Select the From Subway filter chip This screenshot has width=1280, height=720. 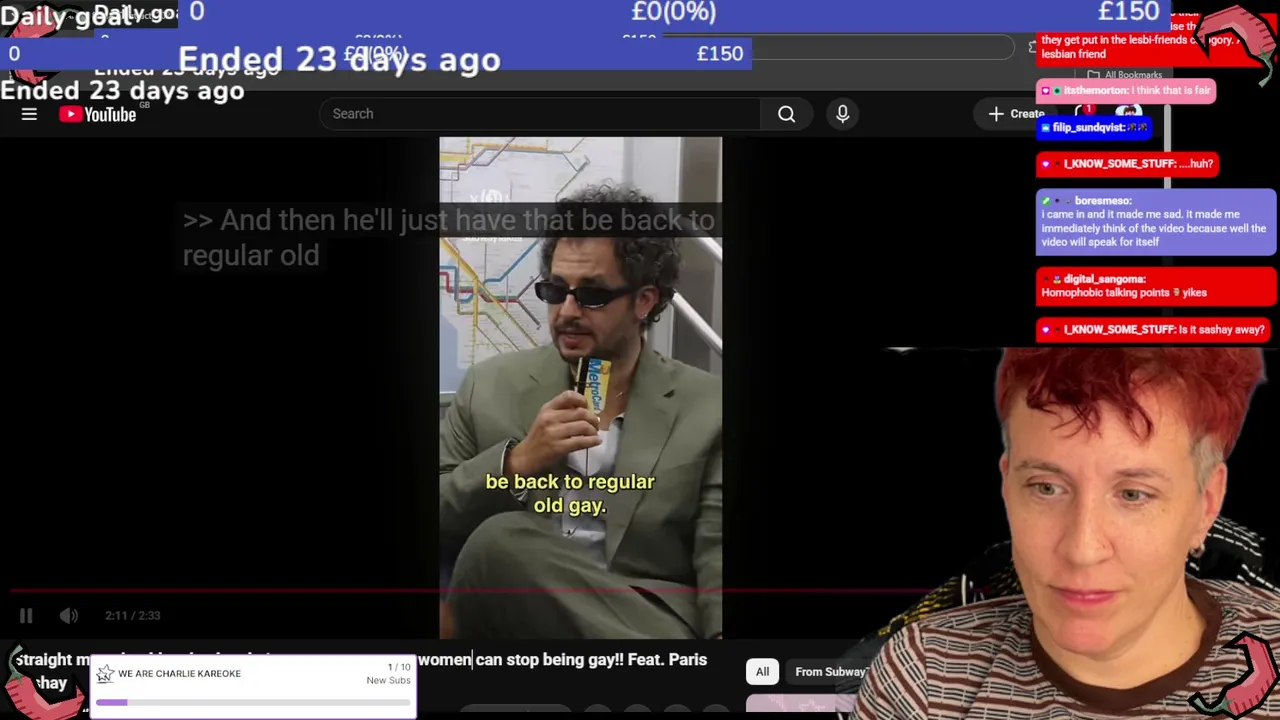point(830,672)
